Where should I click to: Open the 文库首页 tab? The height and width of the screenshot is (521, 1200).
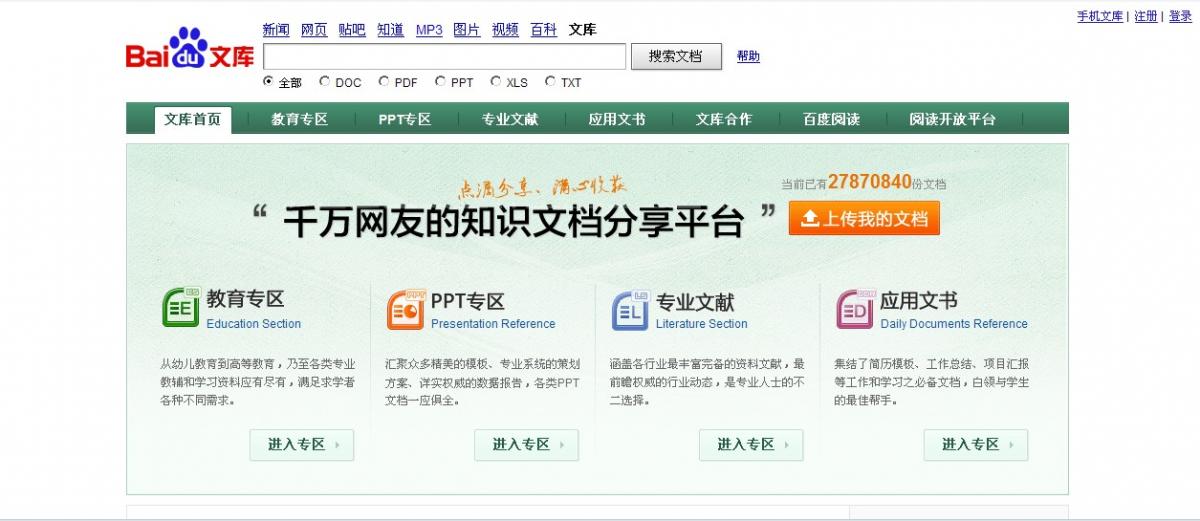click(x=193, y=120)
